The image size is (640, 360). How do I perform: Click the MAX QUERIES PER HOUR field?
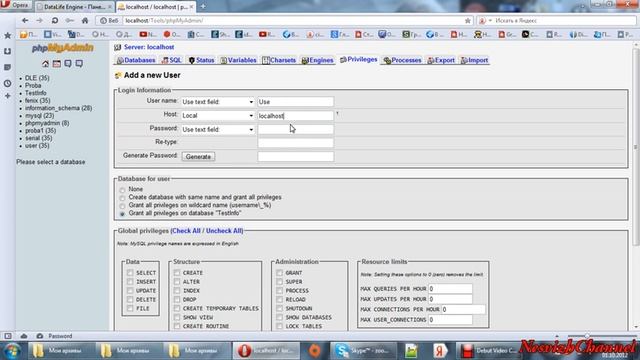click(x=450, y=289)
